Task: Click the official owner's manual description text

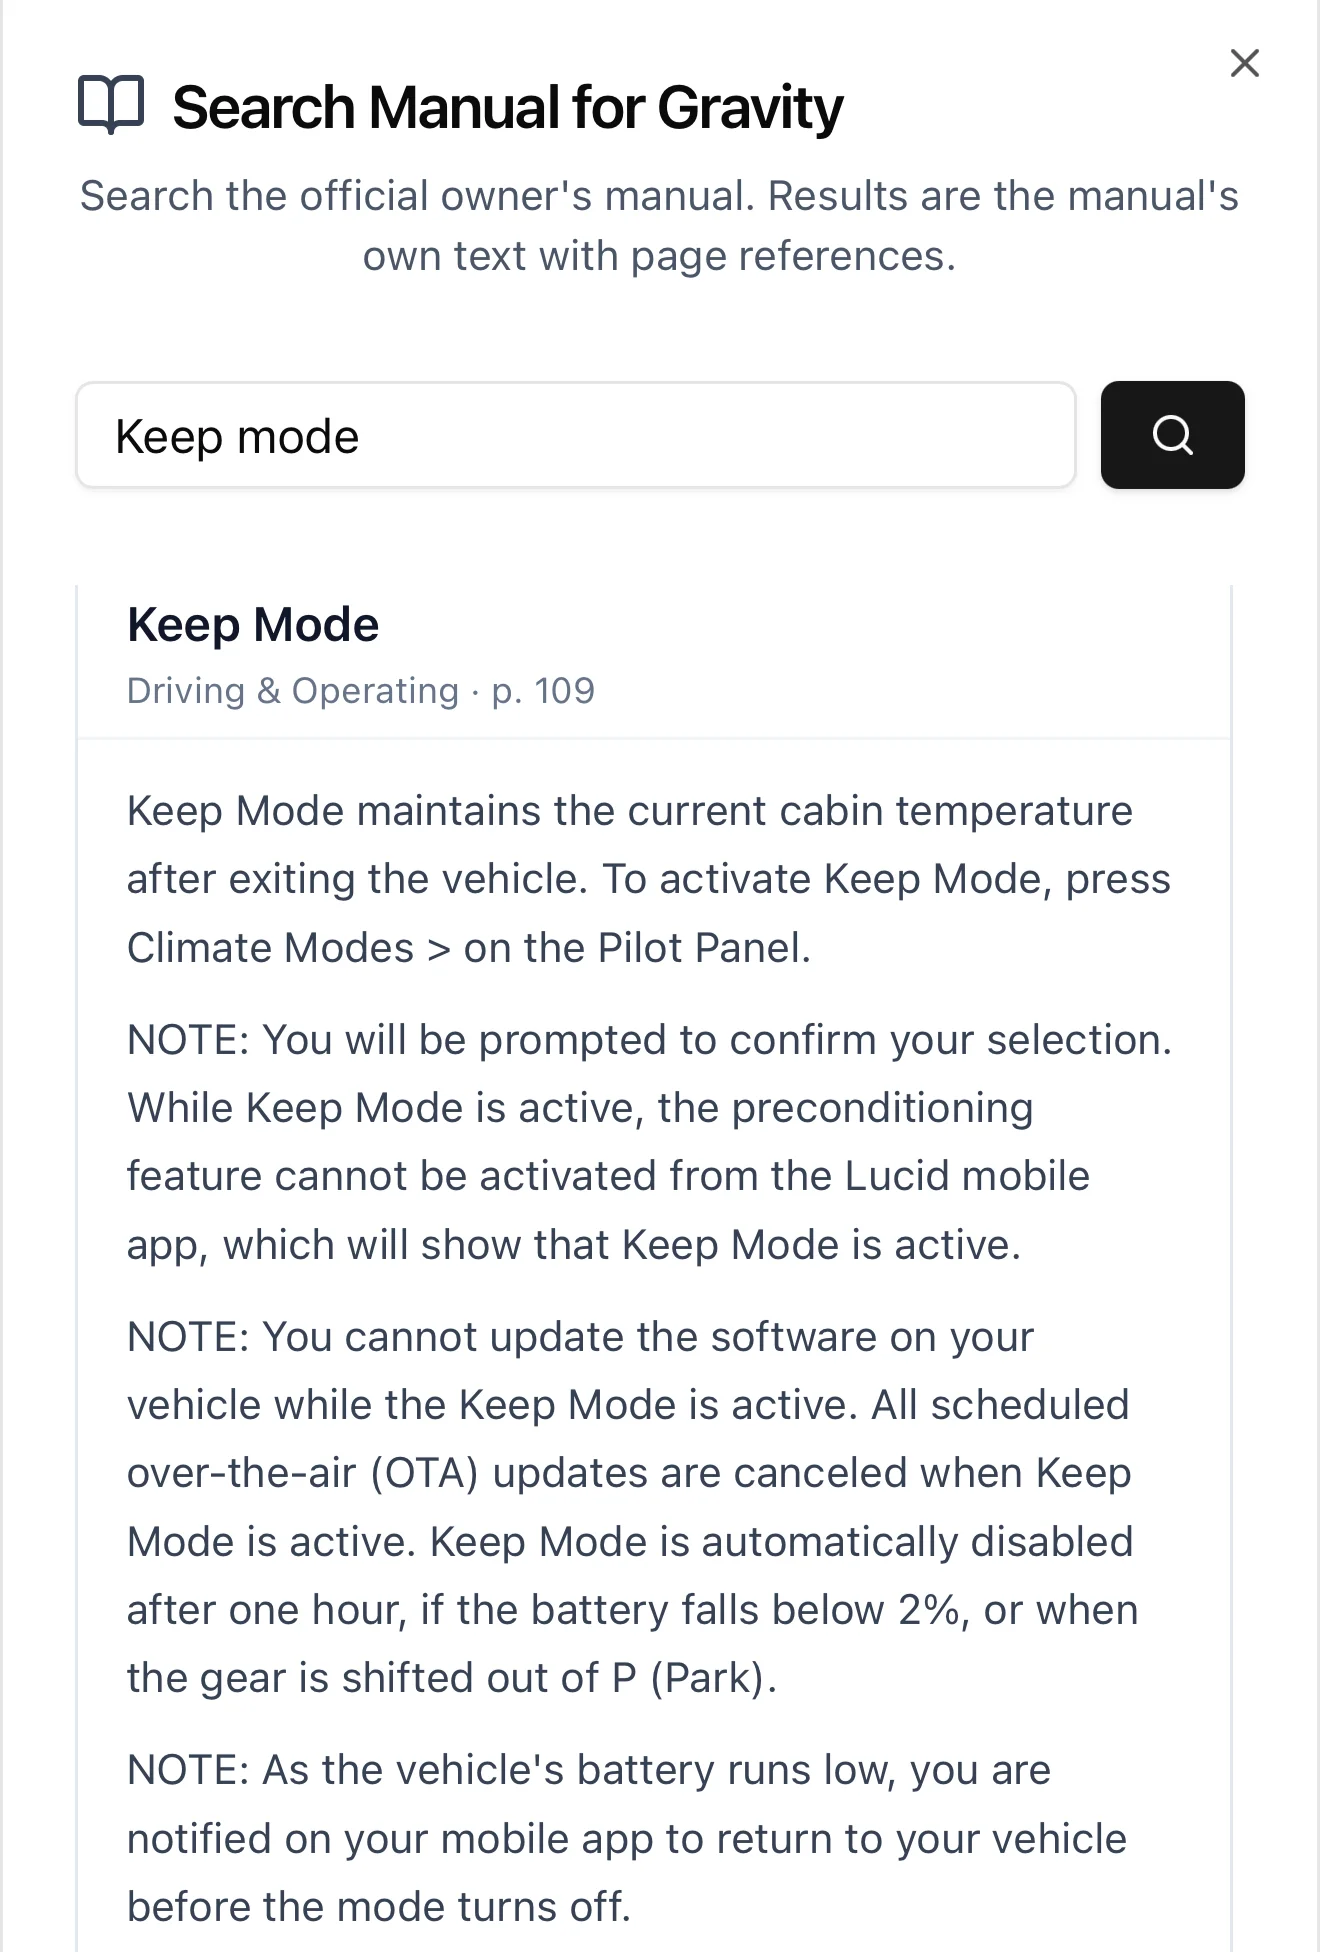Action: tap(659, 226)
